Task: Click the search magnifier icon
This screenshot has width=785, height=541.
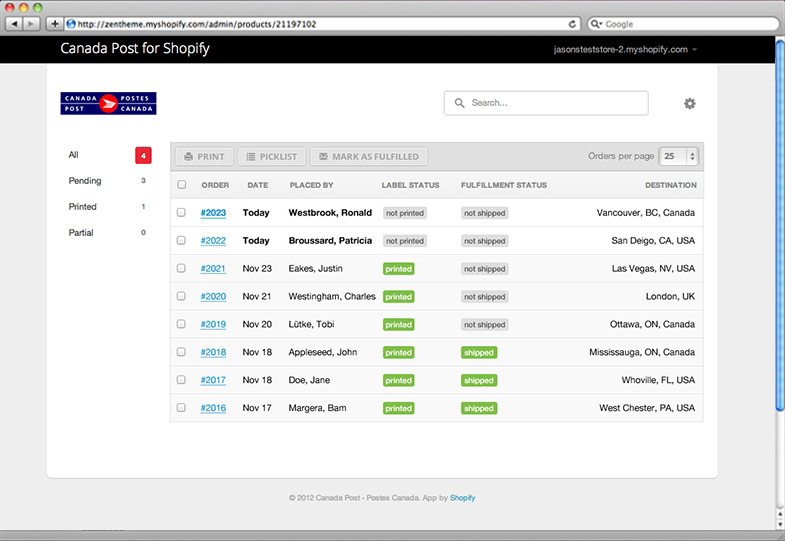Action: pyautogui.click(x=459, y=103)
